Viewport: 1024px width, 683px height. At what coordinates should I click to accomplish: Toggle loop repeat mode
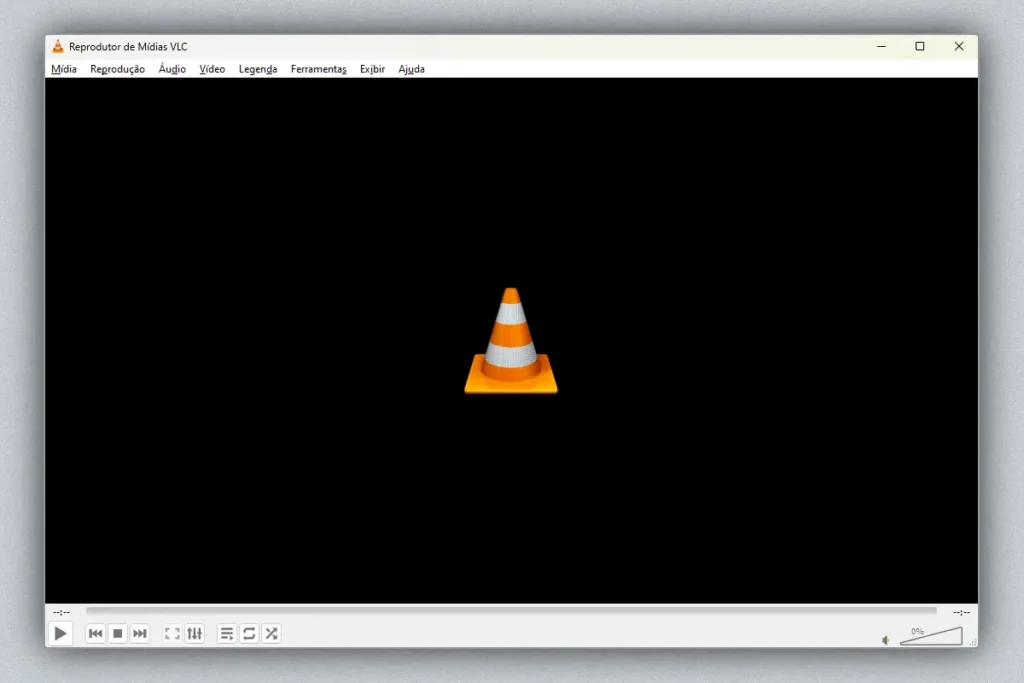point(249,633)
